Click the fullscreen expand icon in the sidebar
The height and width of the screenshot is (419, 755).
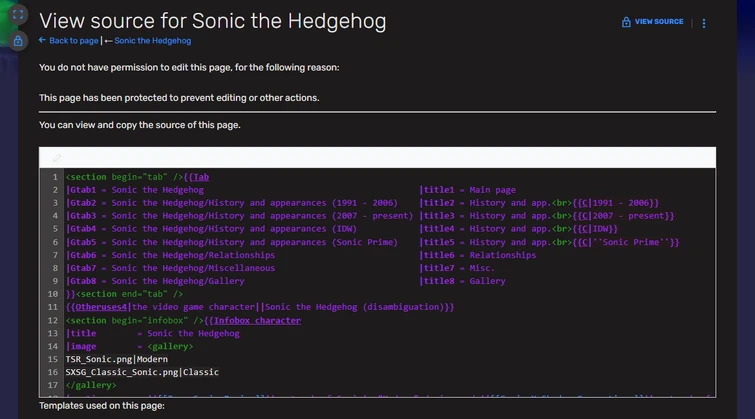point(18,16)
